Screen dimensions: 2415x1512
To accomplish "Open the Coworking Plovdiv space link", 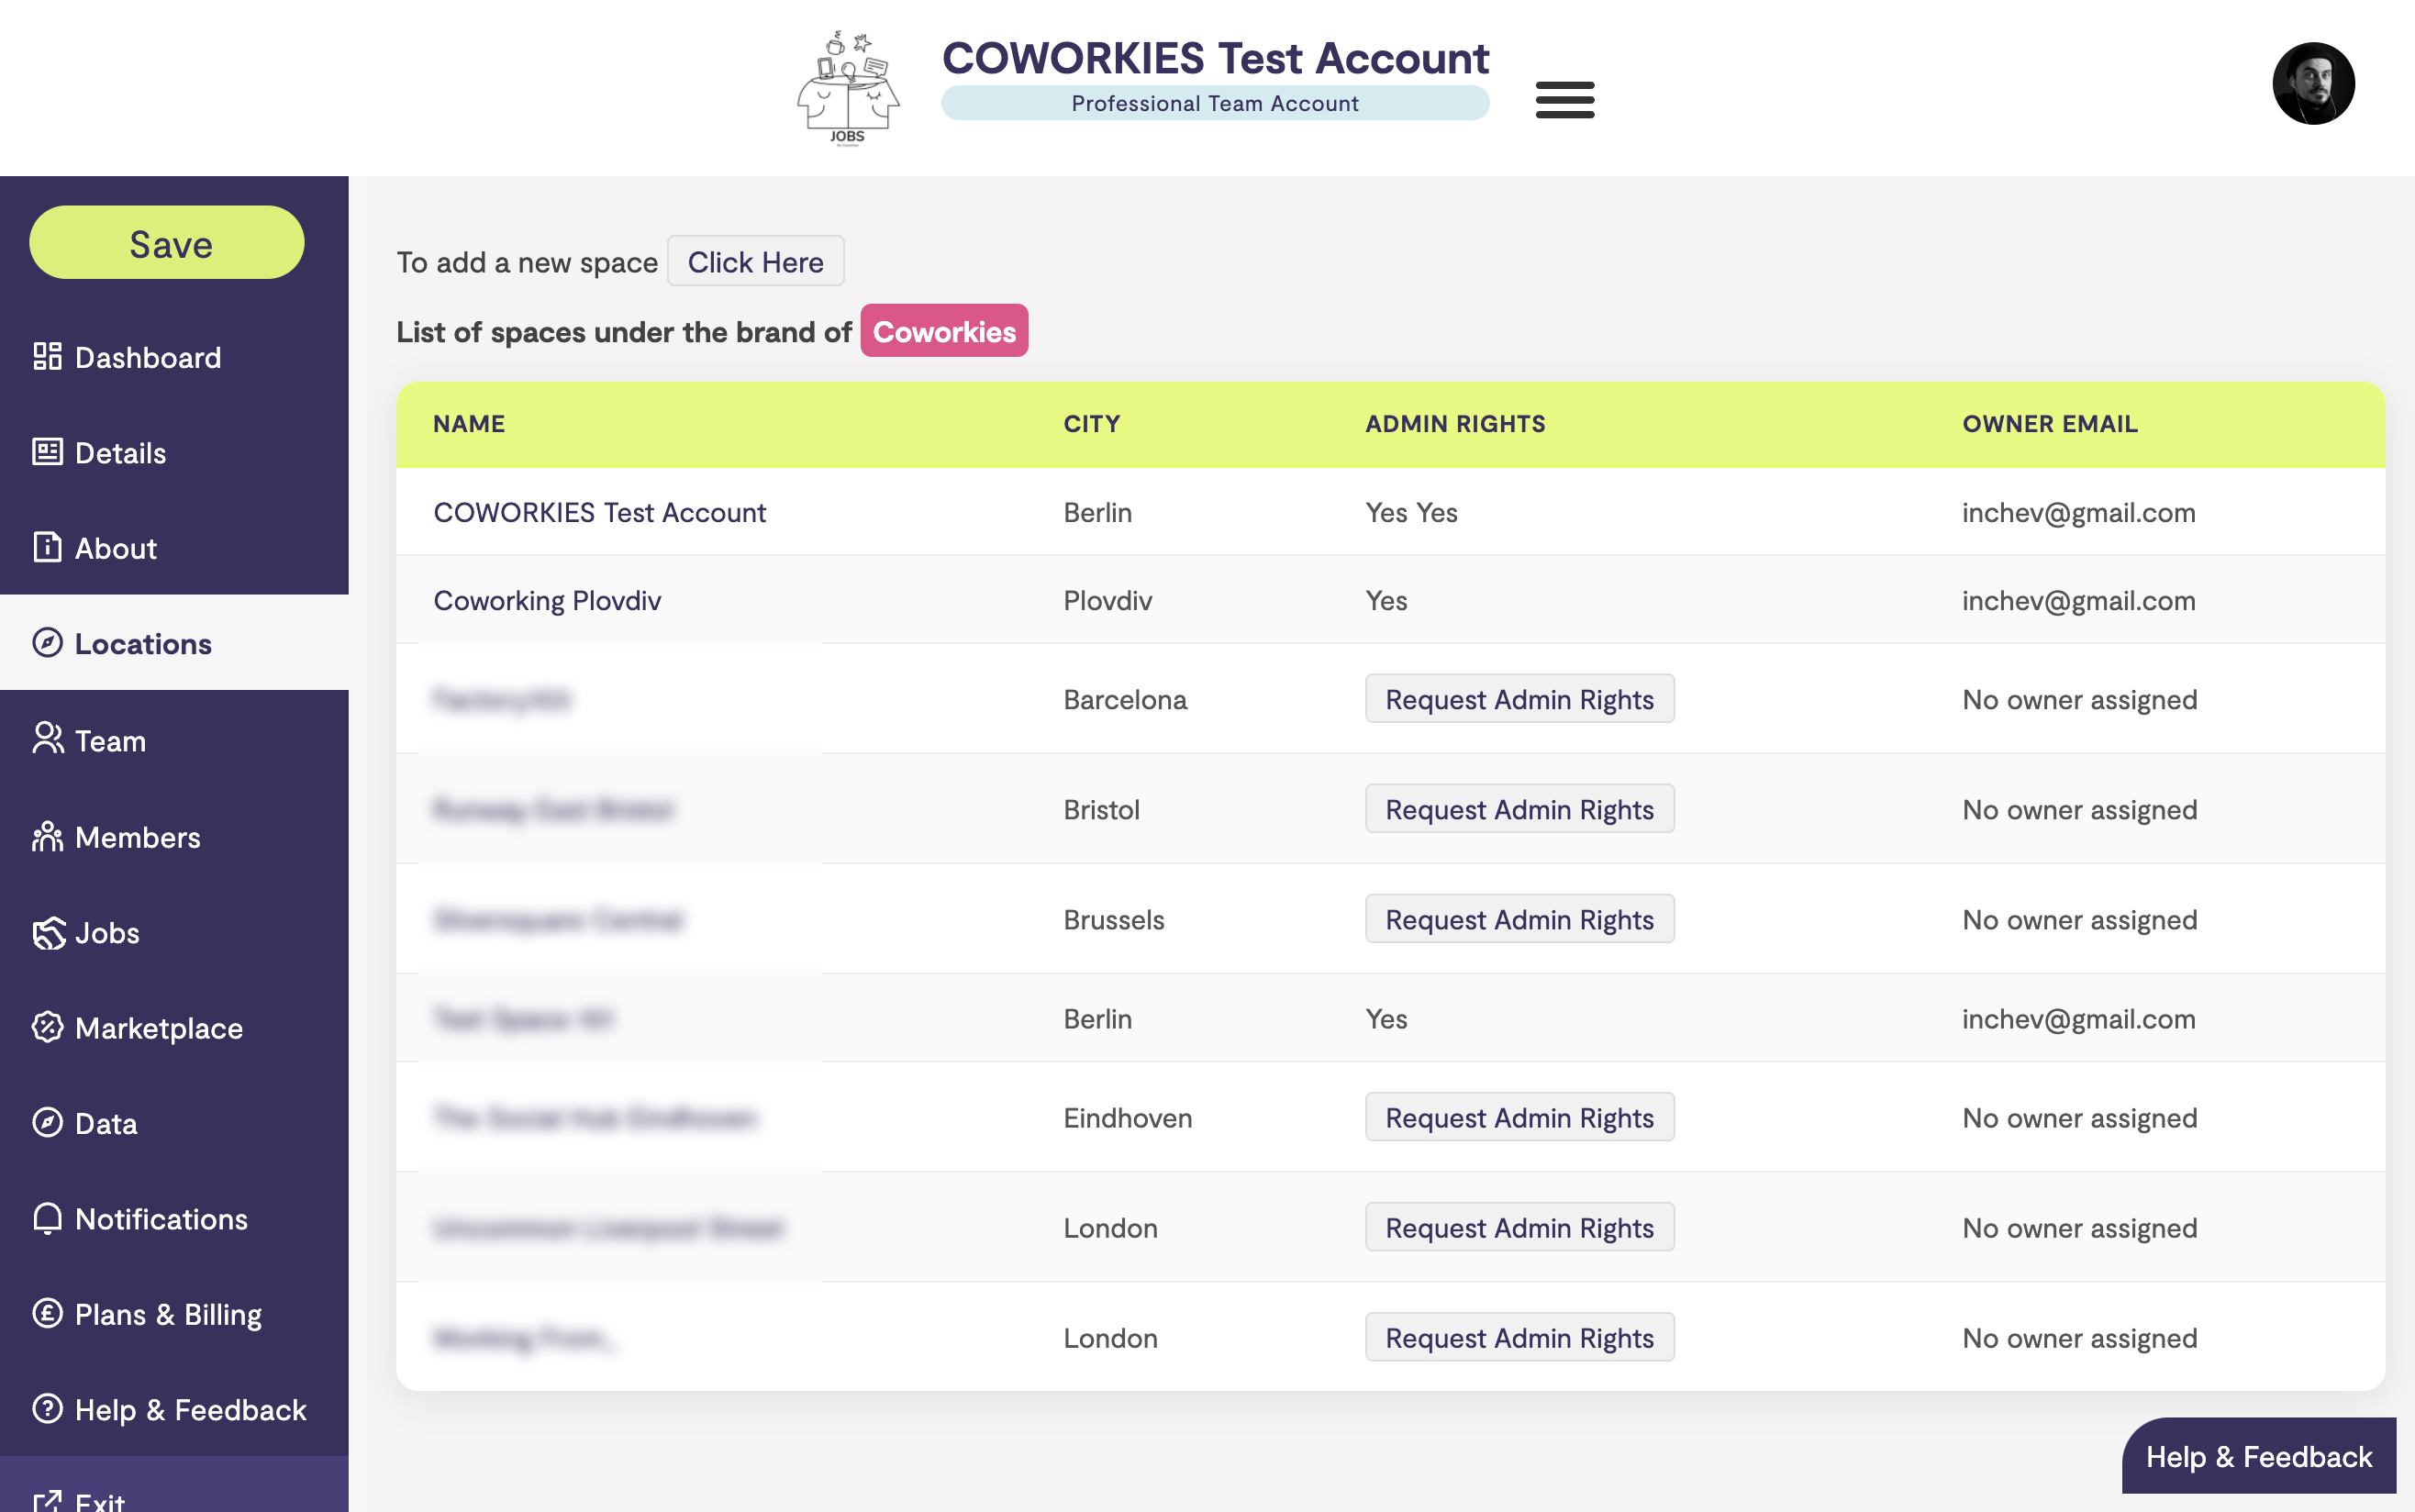I will (547, 600).
